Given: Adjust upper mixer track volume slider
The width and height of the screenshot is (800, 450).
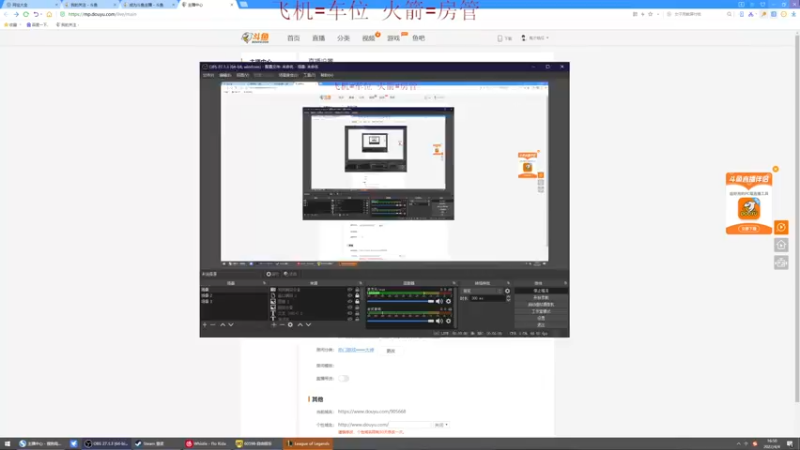Looking at the screenshot, I should tap(401, 302).
